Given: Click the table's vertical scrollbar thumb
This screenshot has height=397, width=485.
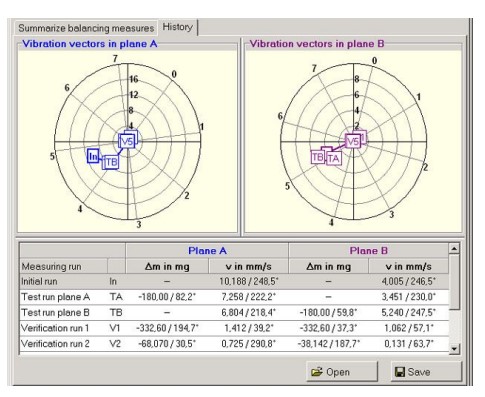Looking at the screenshot, I should coord(454,282).
